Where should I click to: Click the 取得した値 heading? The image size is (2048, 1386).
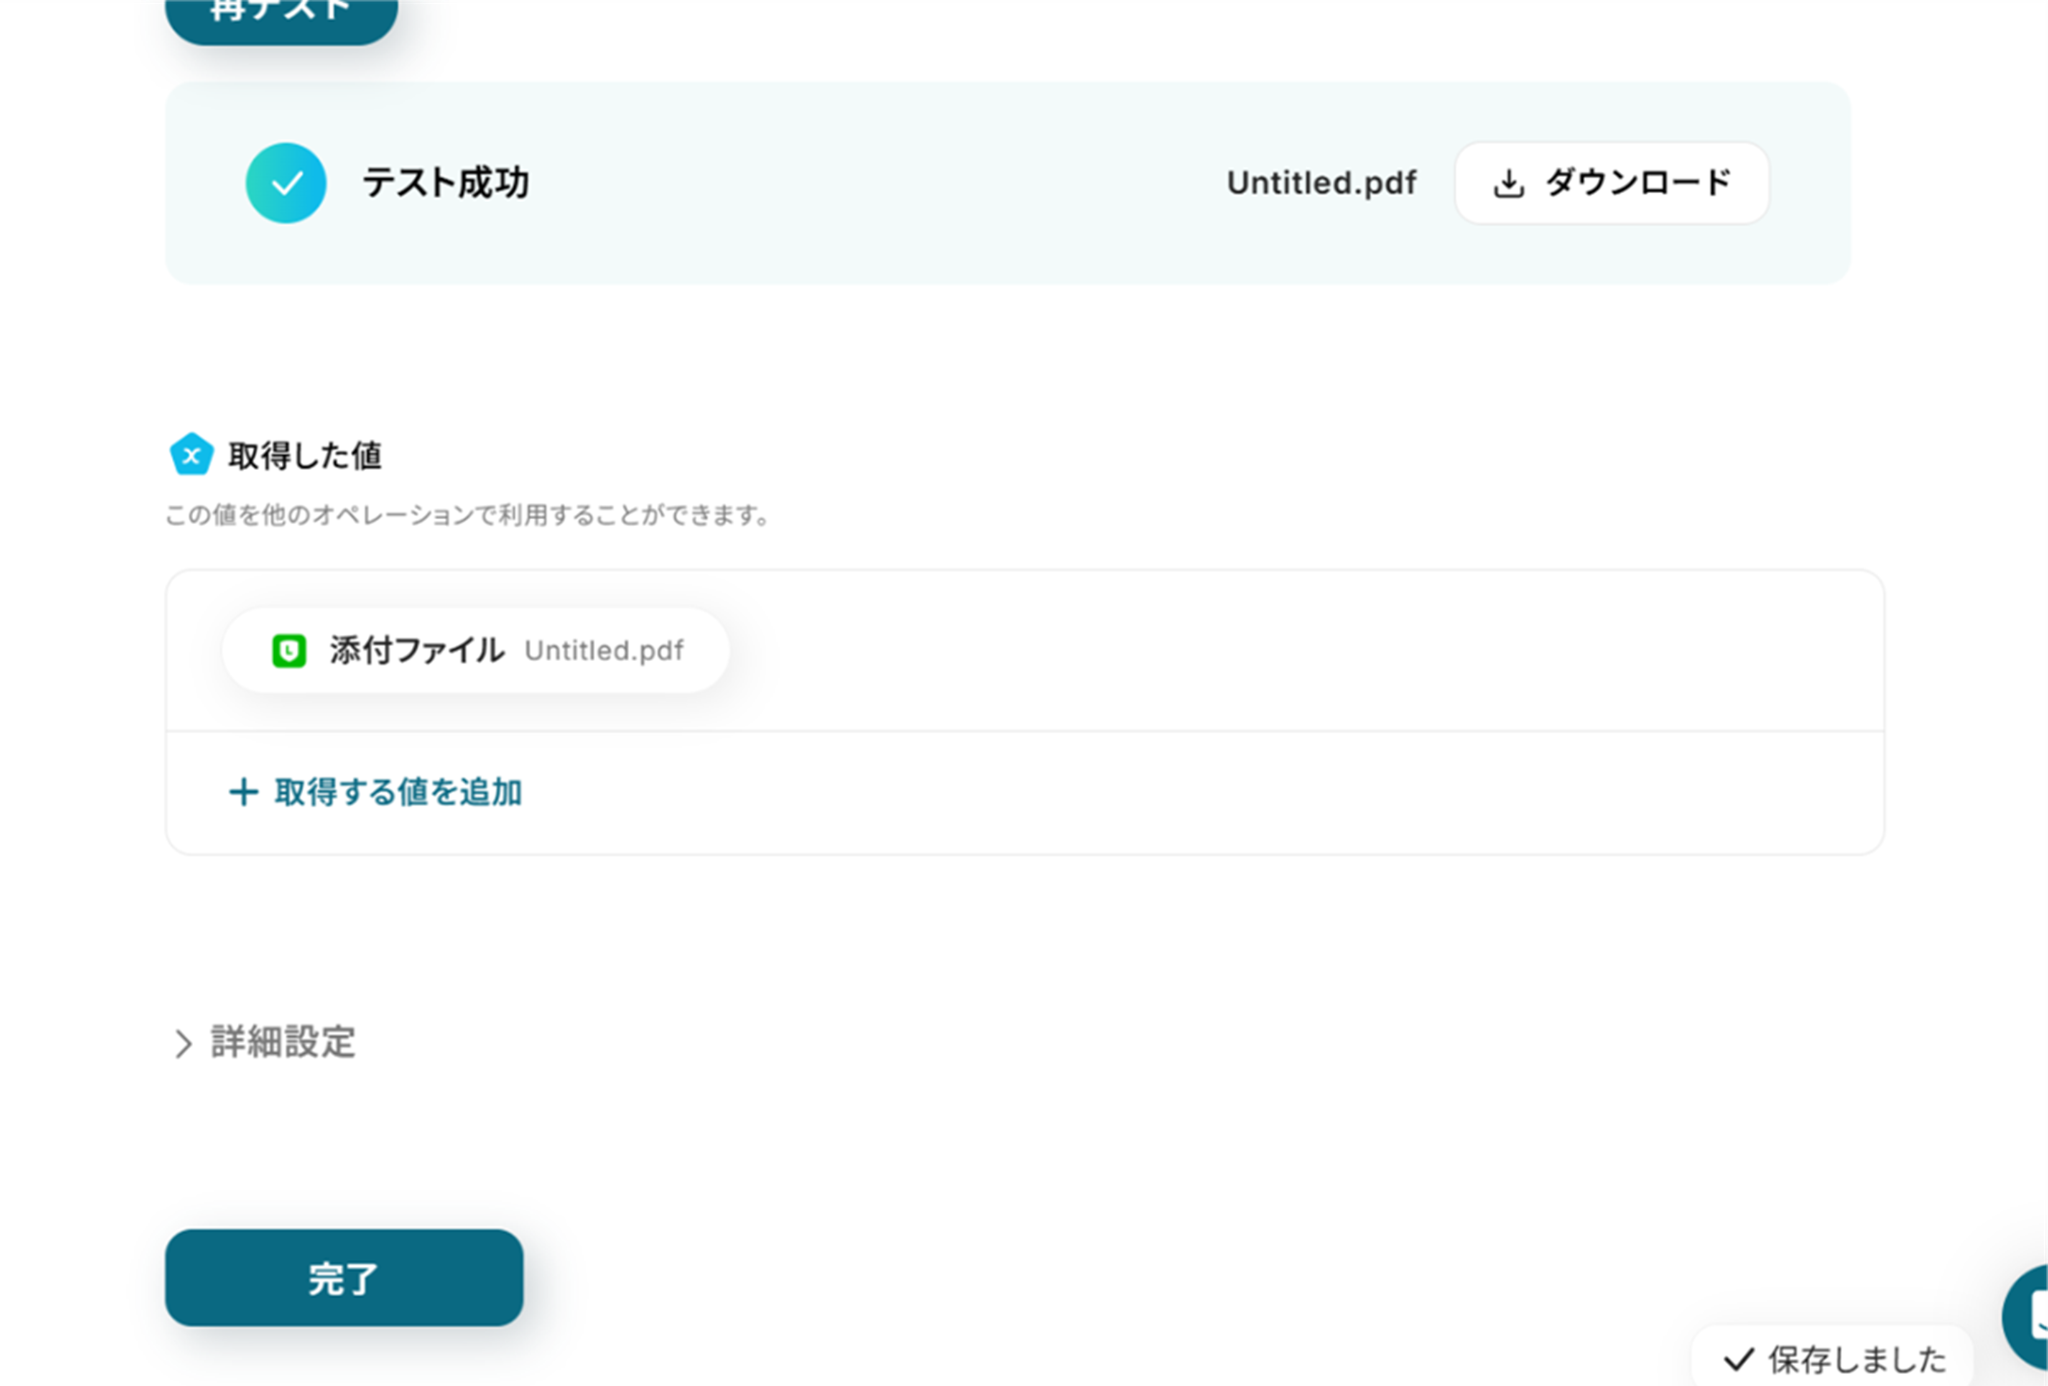tap(305, 456)
